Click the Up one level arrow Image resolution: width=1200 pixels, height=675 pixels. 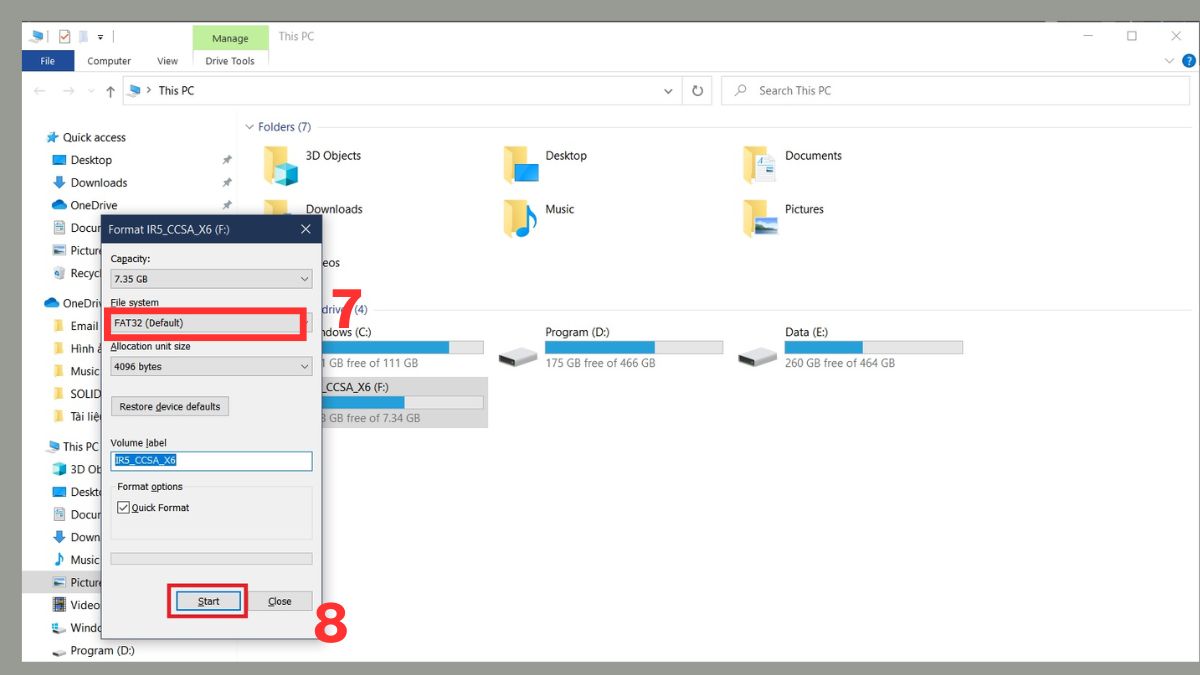tap(110, 90)
